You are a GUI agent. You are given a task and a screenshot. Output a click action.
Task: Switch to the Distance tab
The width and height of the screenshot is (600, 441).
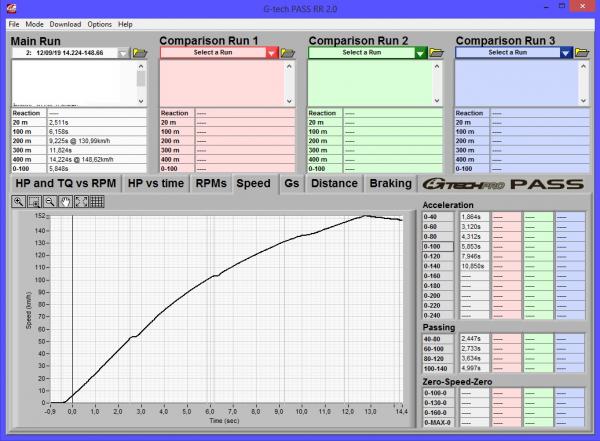coord(334,183)
